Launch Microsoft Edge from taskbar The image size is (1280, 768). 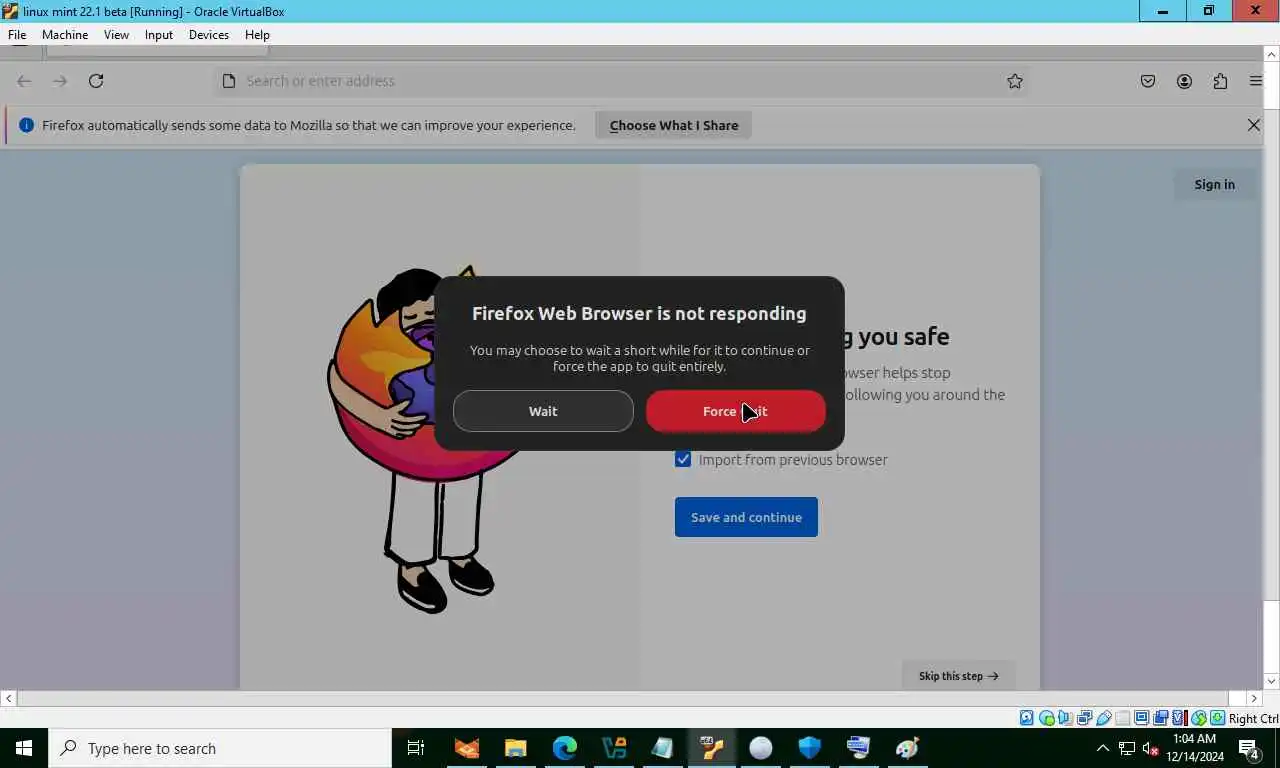565,748
